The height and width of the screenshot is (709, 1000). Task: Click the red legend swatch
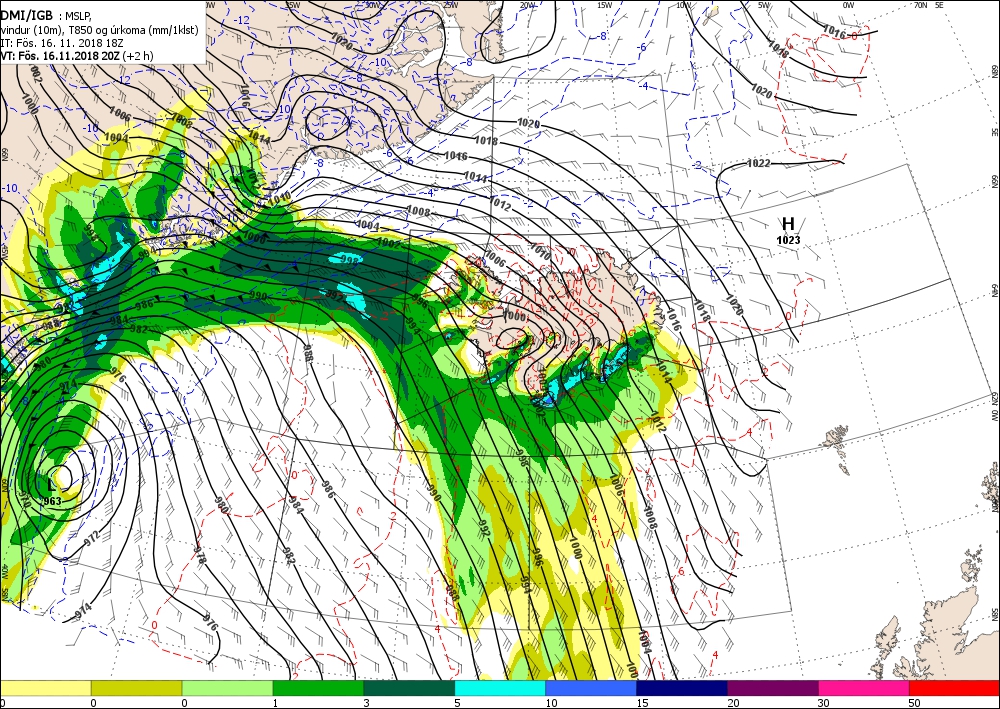click(954, 688)
